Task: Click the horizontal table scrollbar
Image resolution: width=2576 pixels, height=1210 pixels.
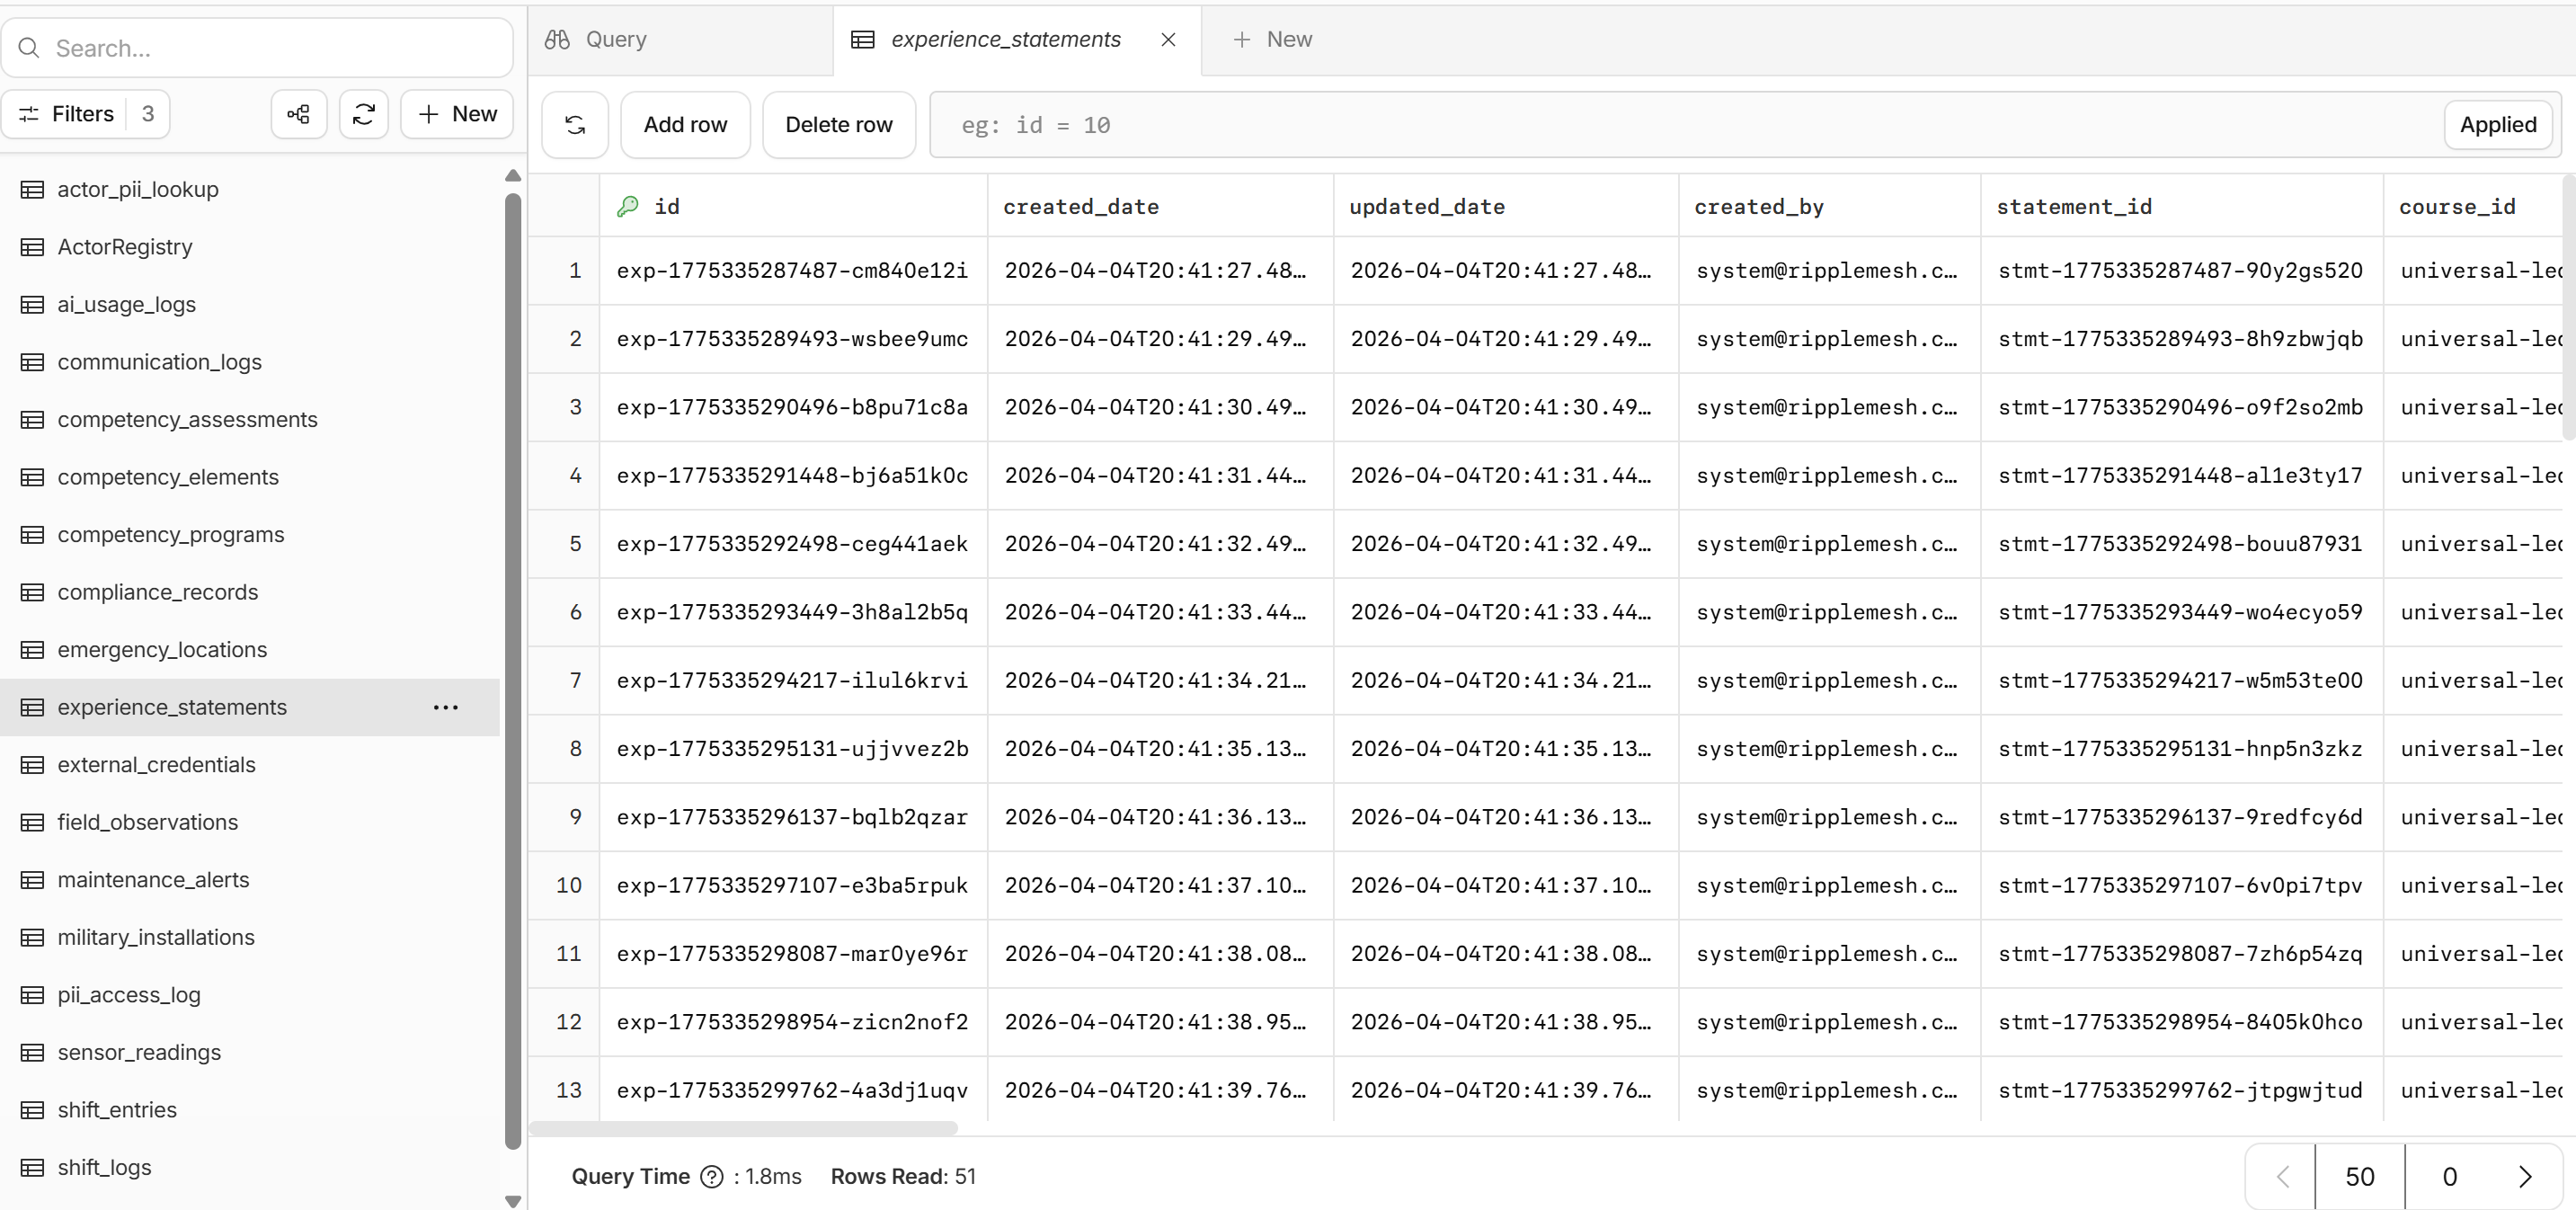Action: click(743, 1128)
